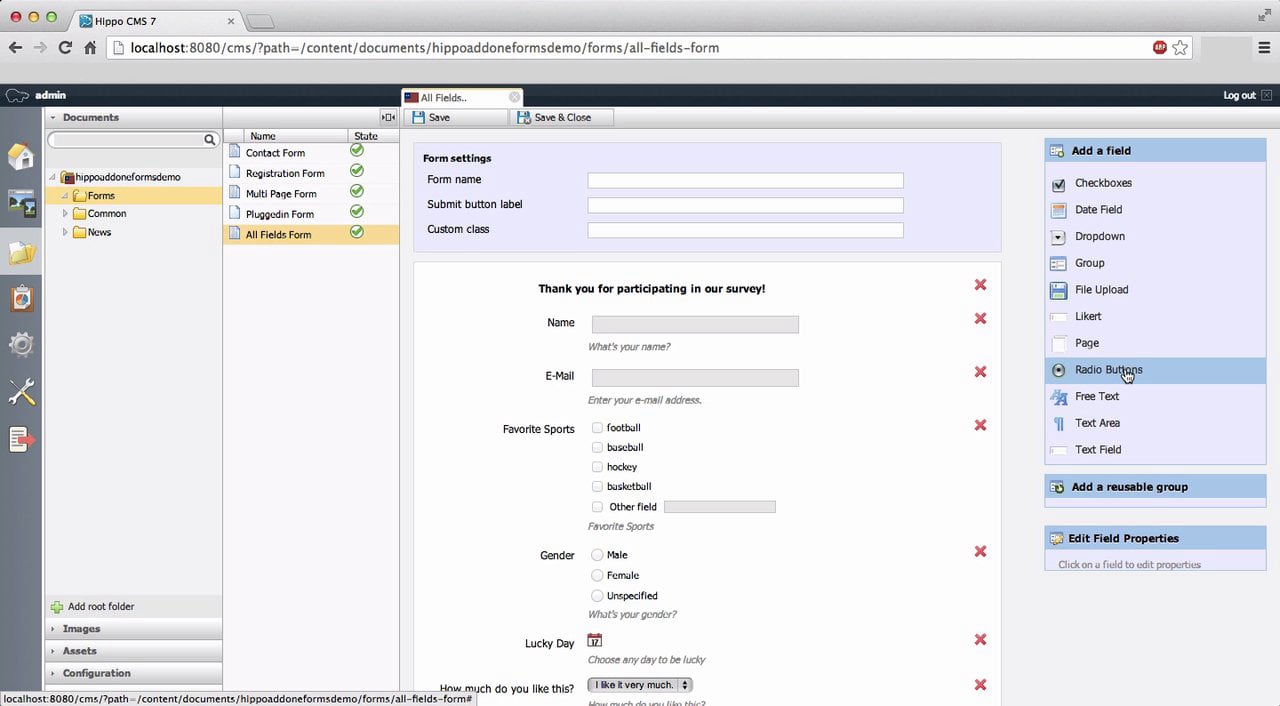Viewport: 1280px width, 706px height.
Task: Expand the Configuration section
Action: pos(133,673)
